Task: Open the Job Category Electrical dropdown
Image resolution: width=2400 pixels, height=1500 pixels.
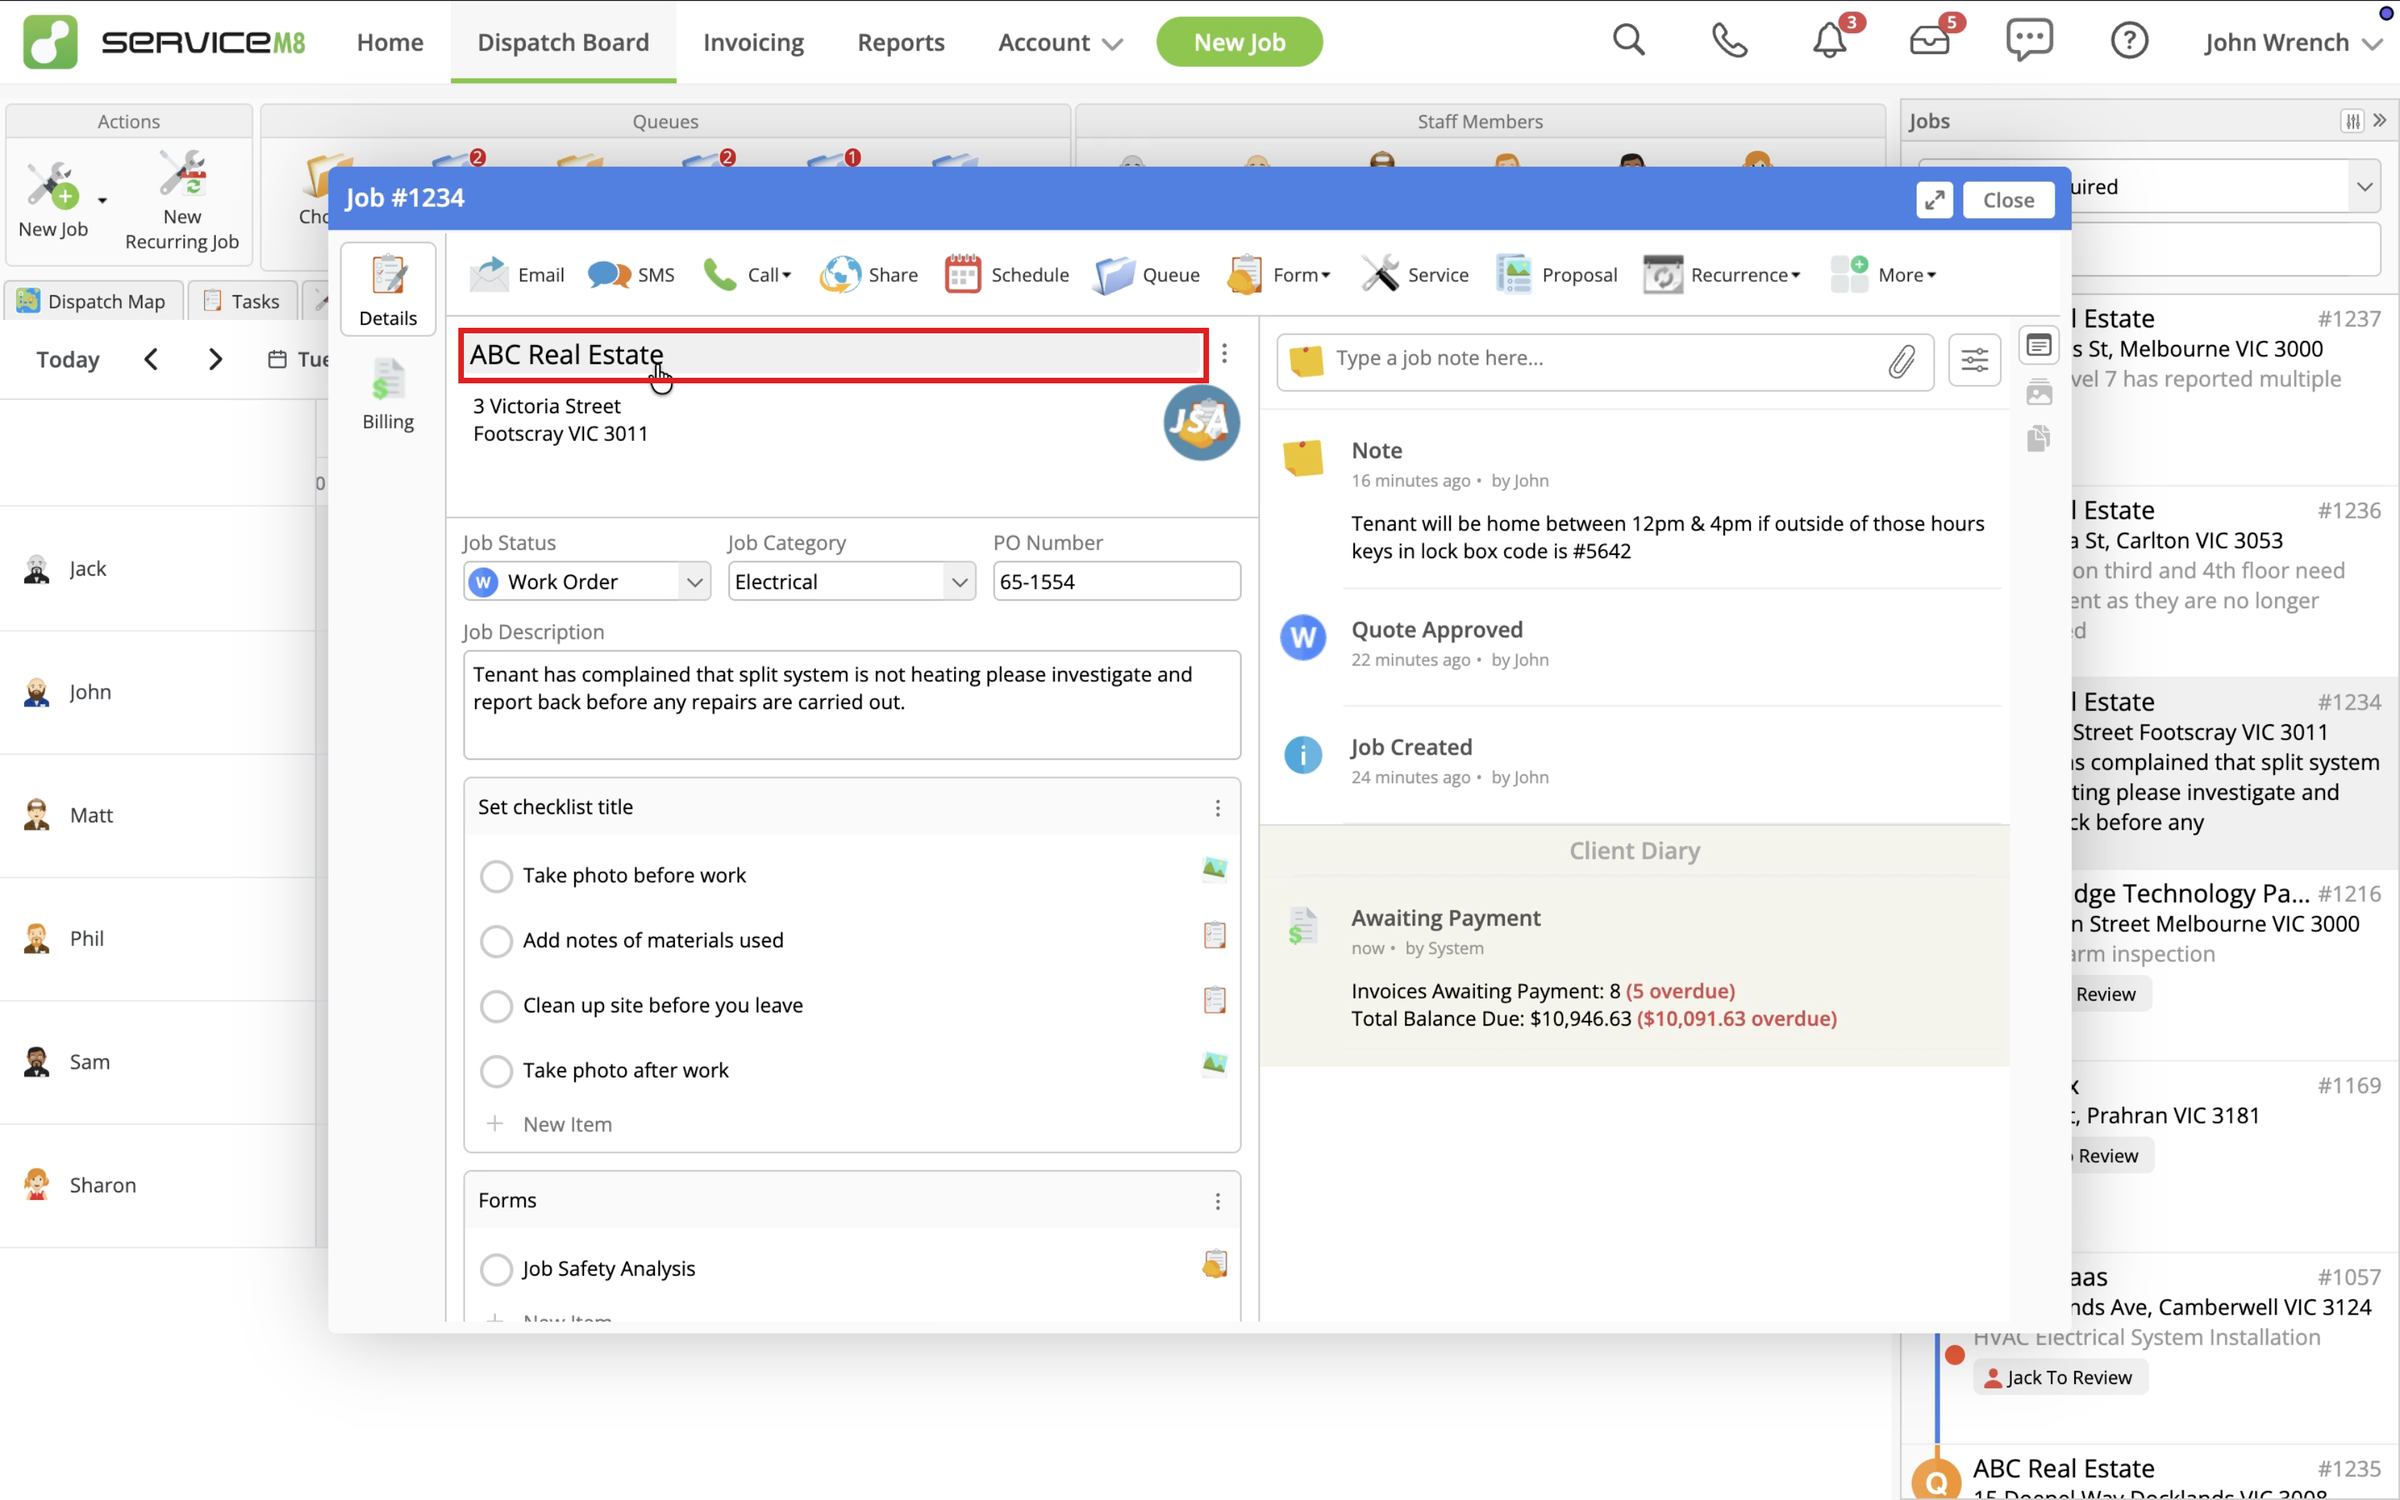Action: coord(851,581)
